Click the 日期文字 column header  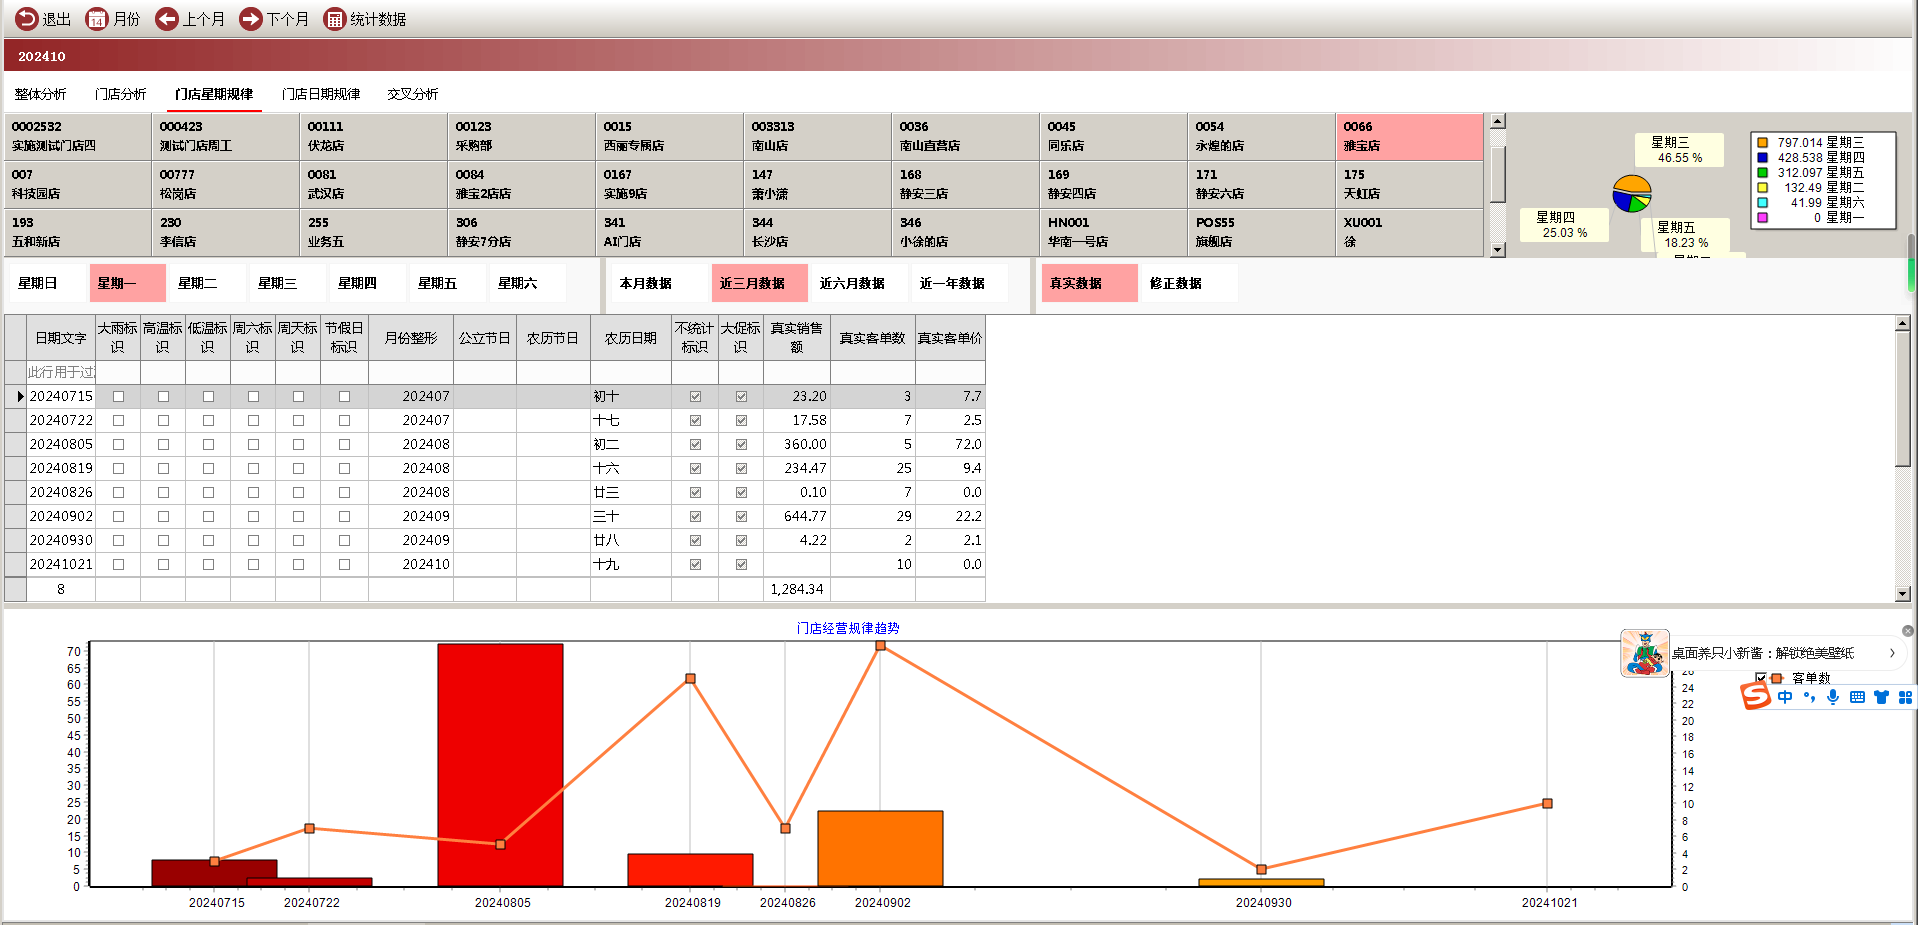(61, 338)
